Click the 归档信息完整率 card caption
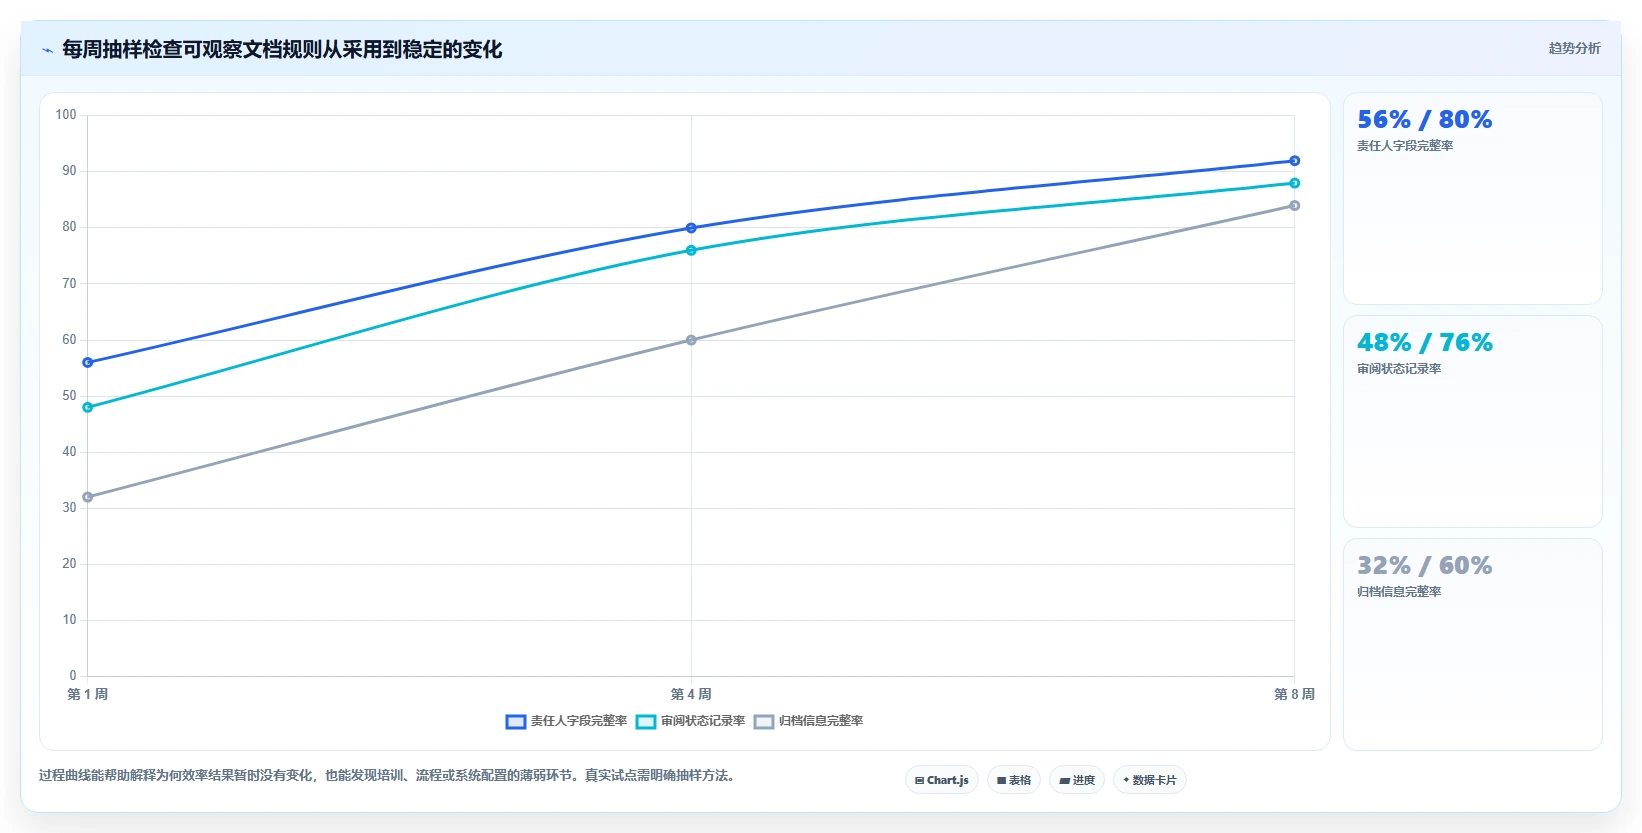The height and width of the screenshot is (833, 1642). click(x=1399, y=592)
